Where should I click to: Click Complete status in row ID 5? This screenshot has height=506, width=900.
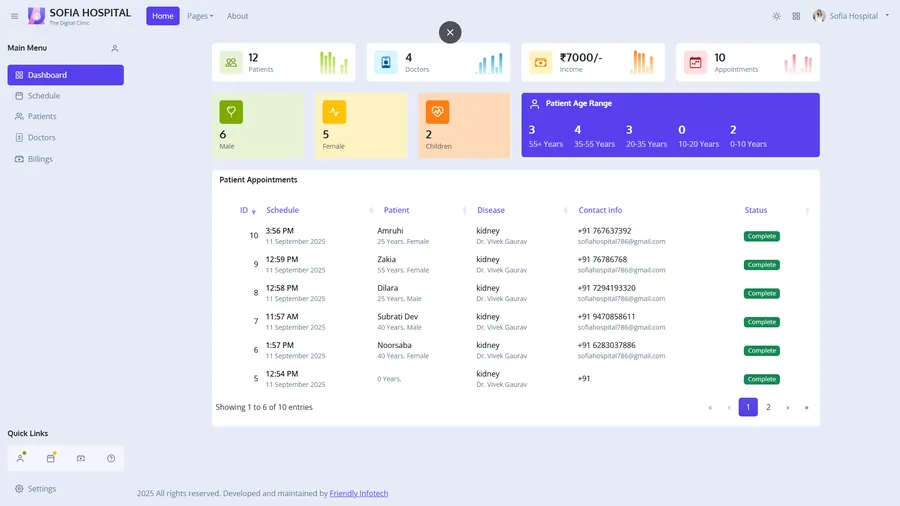(x=762, y=379)
